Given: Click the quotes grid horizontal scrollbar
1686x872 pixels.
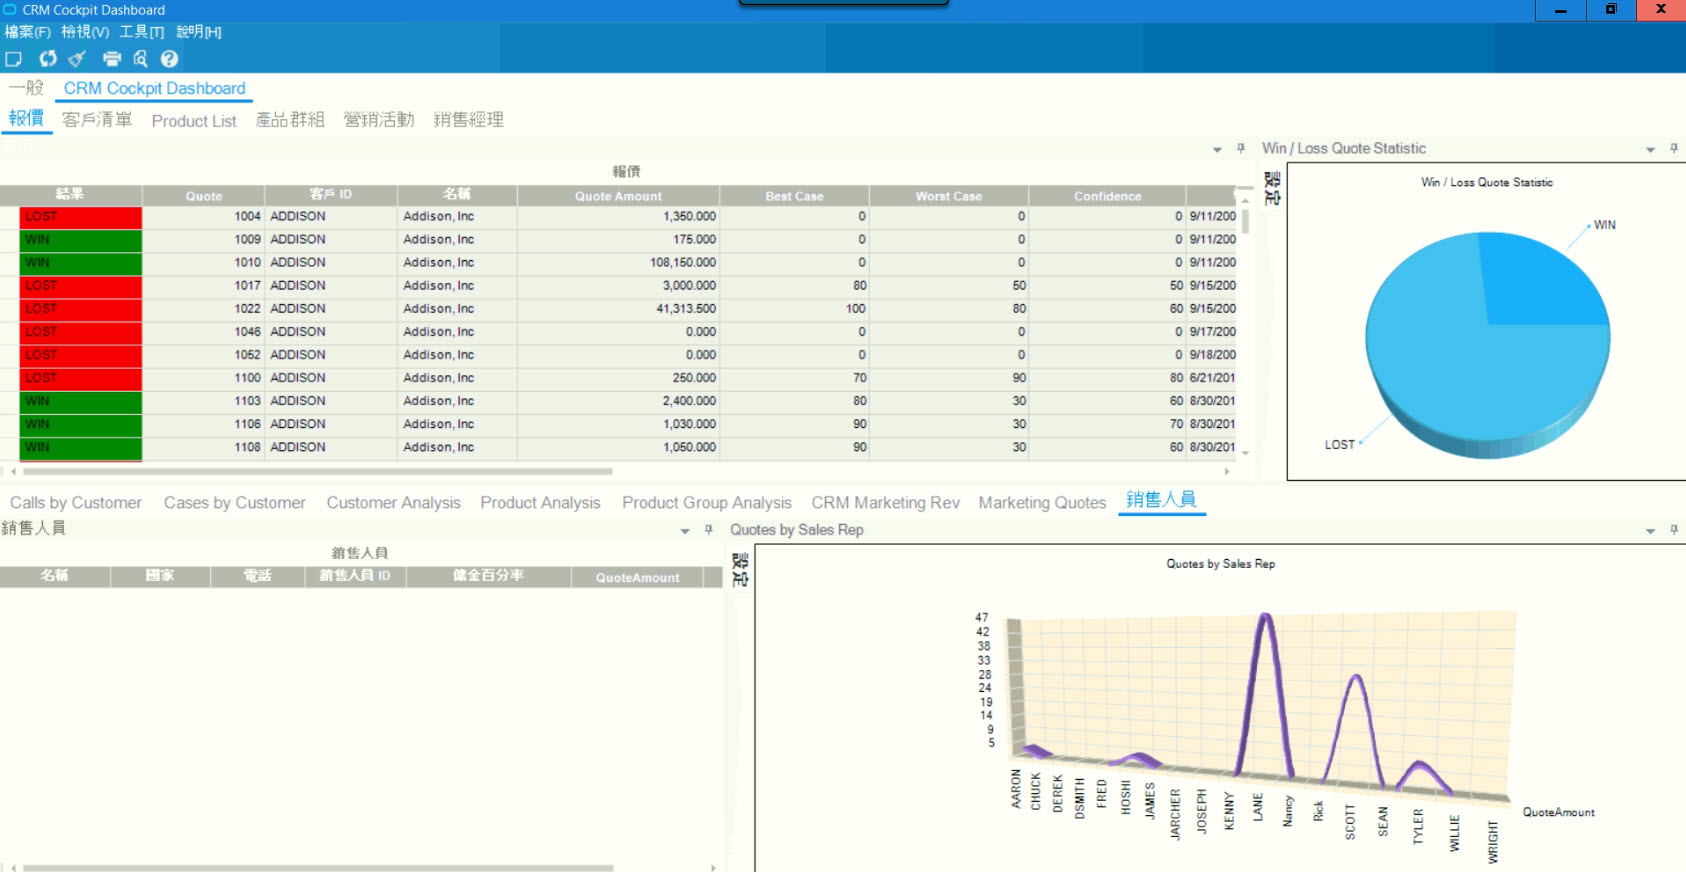Looking at the screenshot, I should click(x=317, y=471).
